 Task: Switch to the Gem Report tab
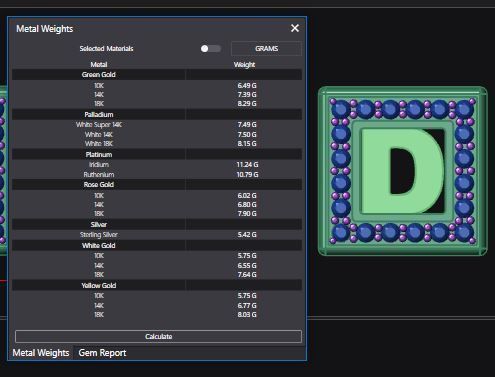coord(102,353)
